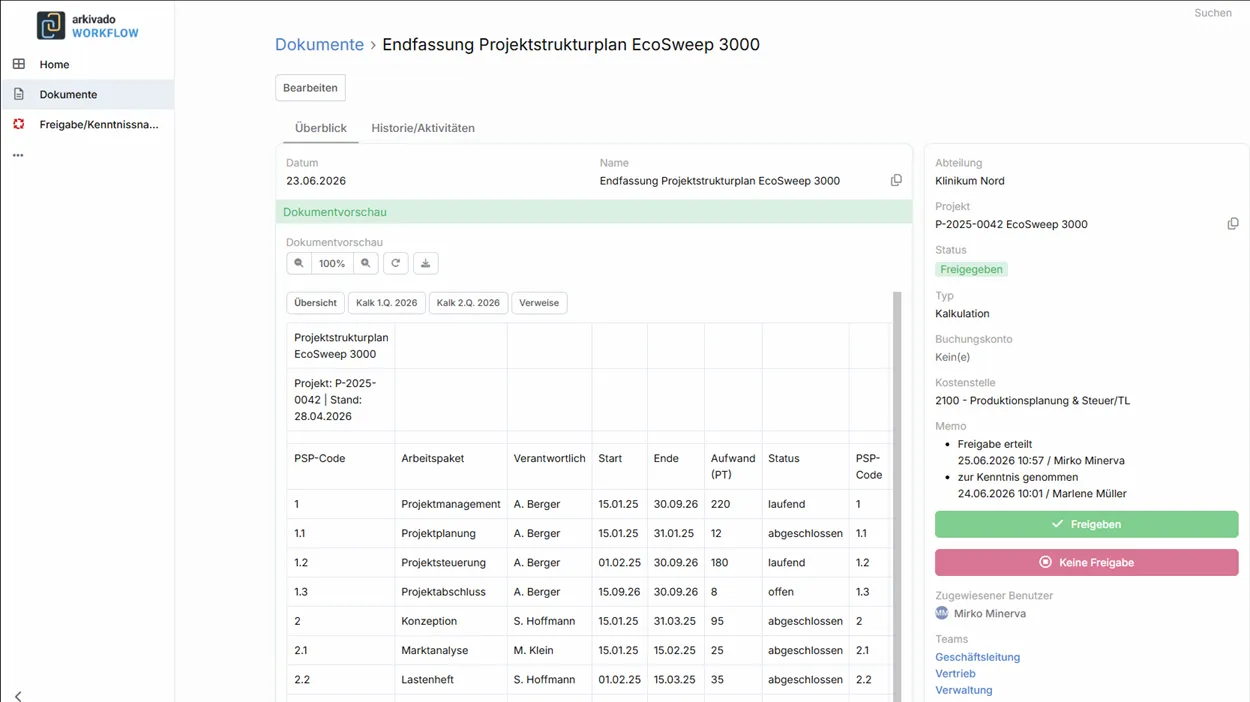Screen dimensions: 1250x702
Task: Click the 100% zoom level field
Action: pyautogui.click(x=332, y=263)
